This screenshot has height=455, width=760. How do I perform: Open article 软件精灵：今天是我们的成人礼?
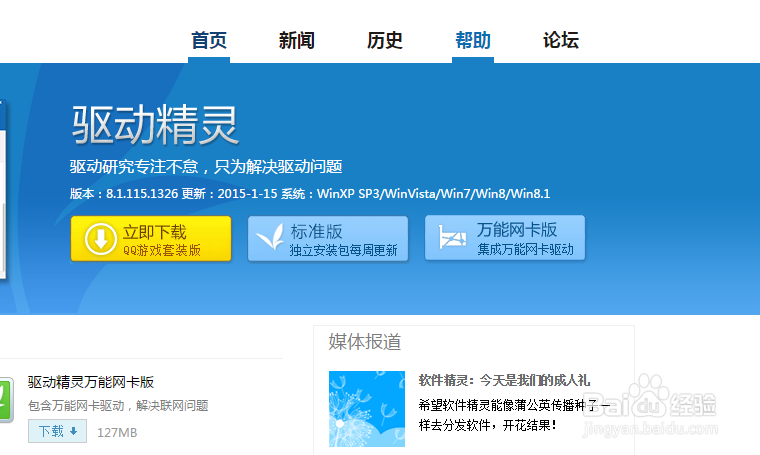click(x=504, y=380)
